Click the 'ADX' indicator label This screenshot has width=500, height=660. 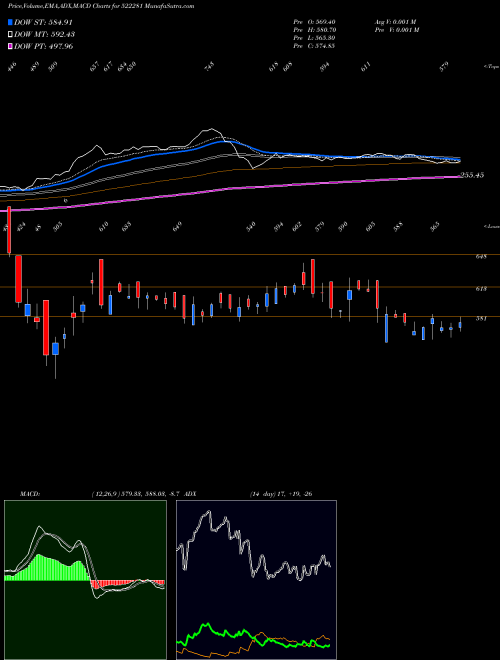click(x=190, y=494)
